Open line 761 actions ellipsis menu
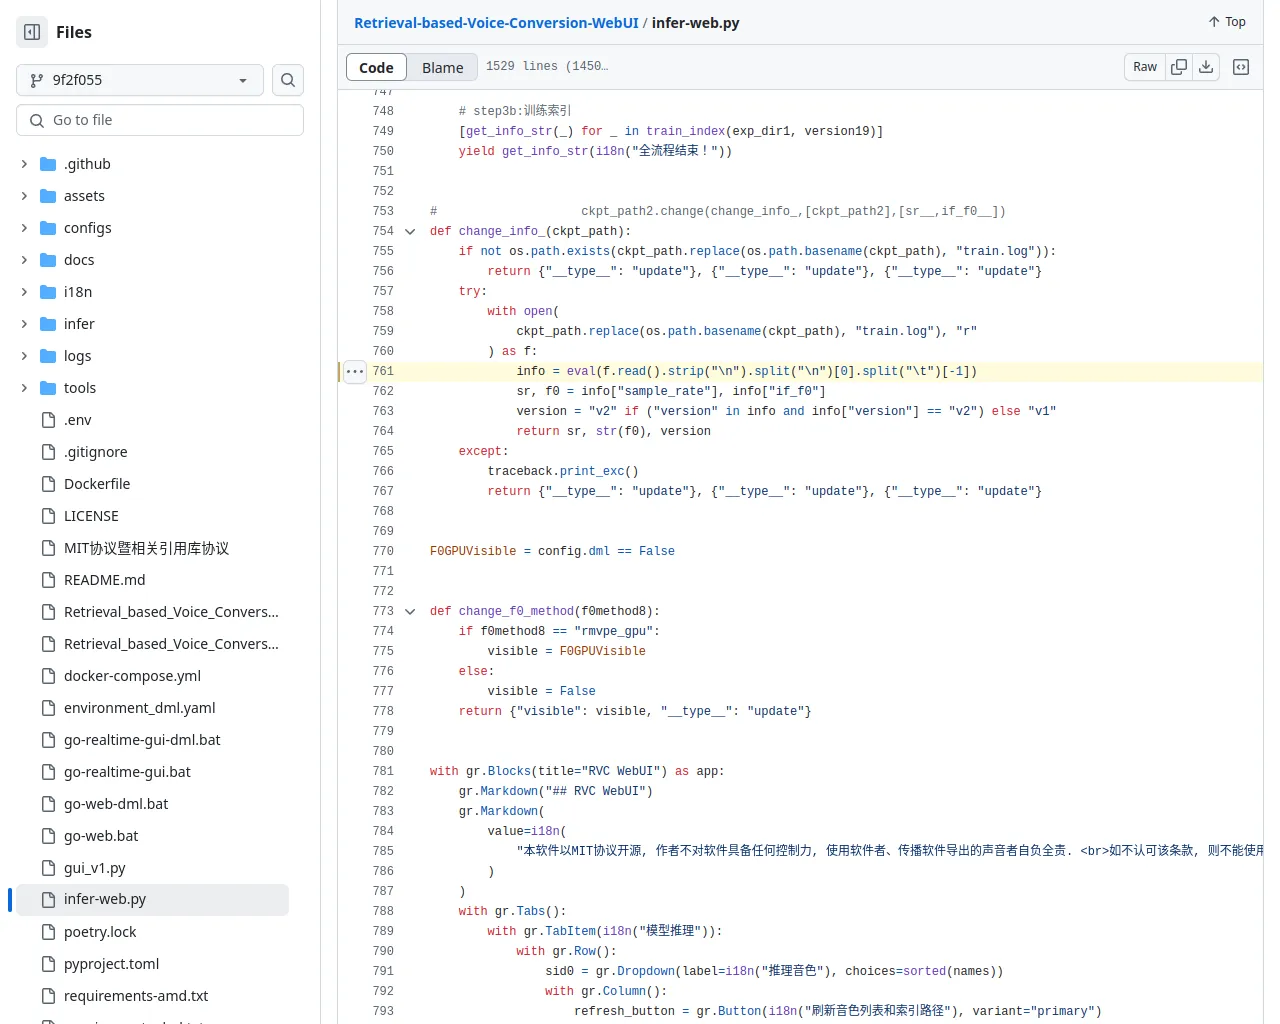Viewport: 1280px width, 1024px height. 355,371
